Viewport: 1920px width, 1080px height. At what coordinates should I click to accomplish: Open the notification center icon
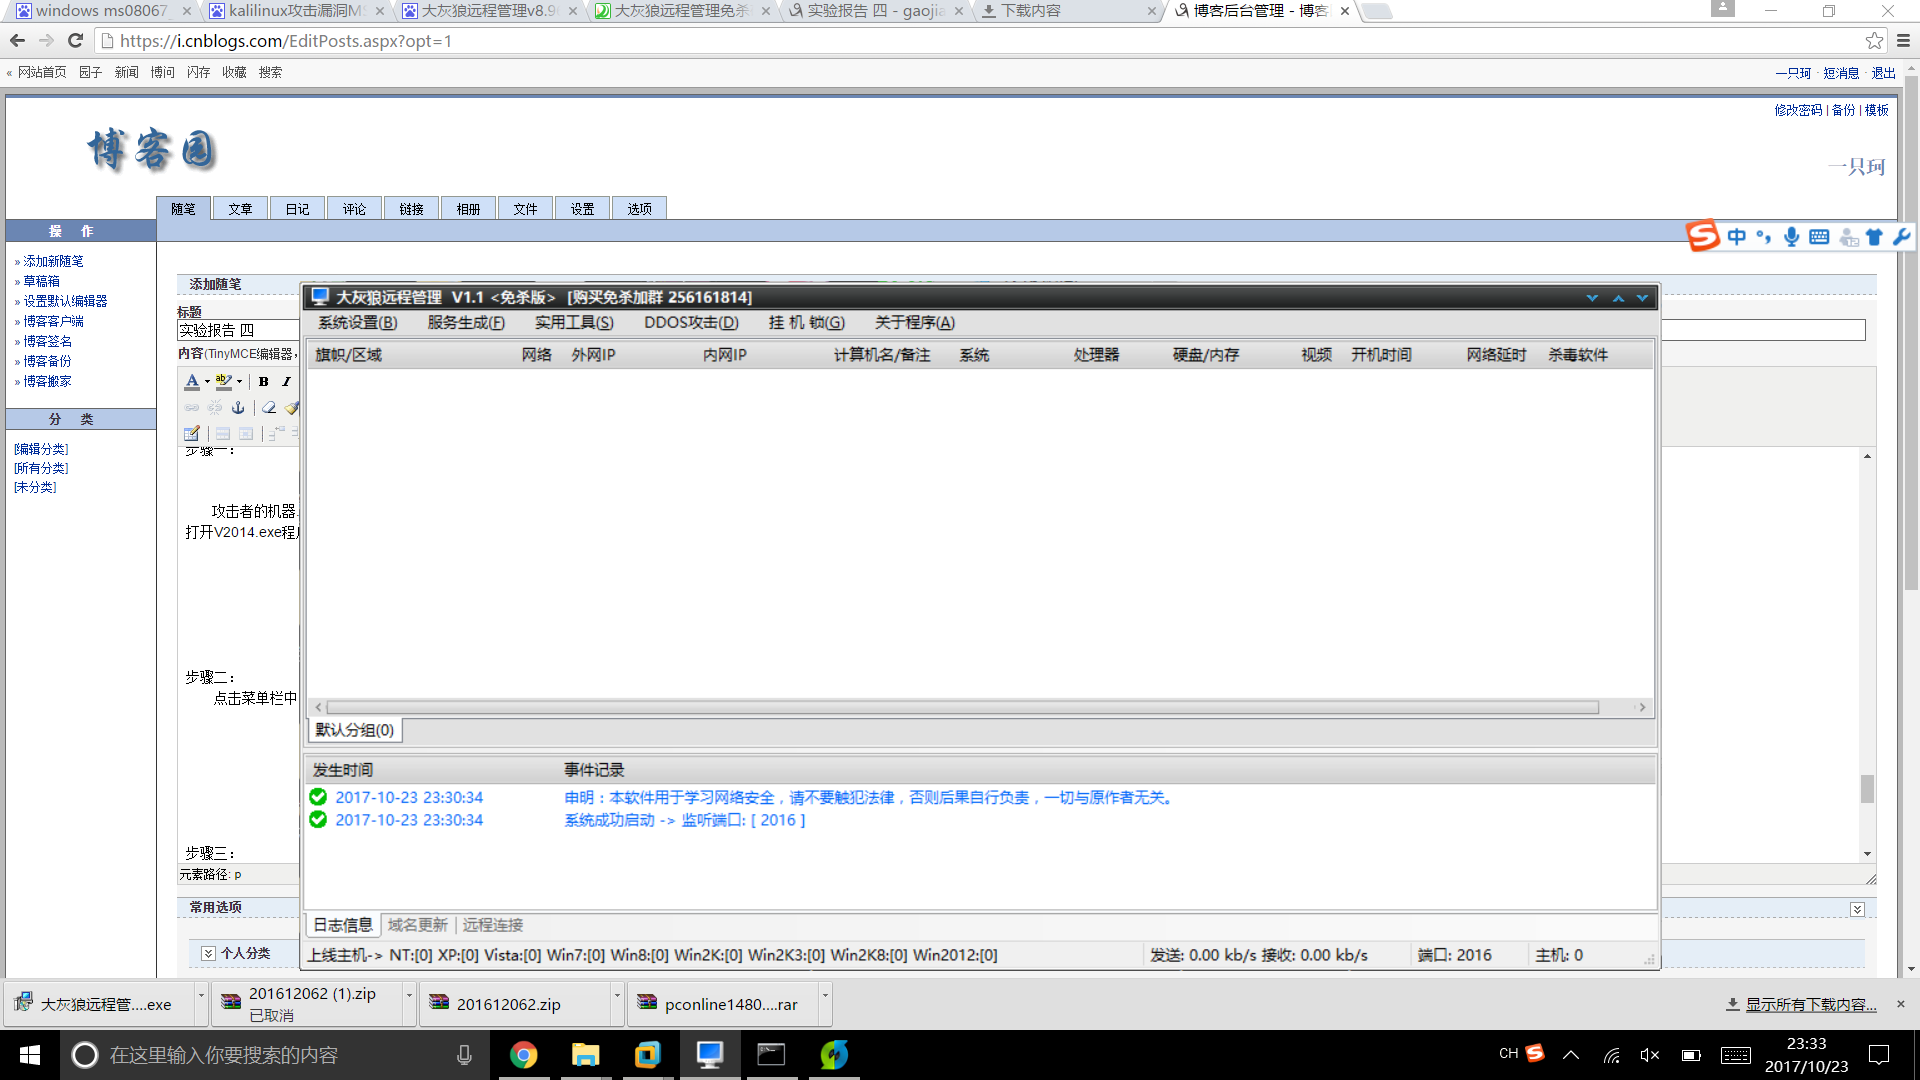pos(1879,1055)
